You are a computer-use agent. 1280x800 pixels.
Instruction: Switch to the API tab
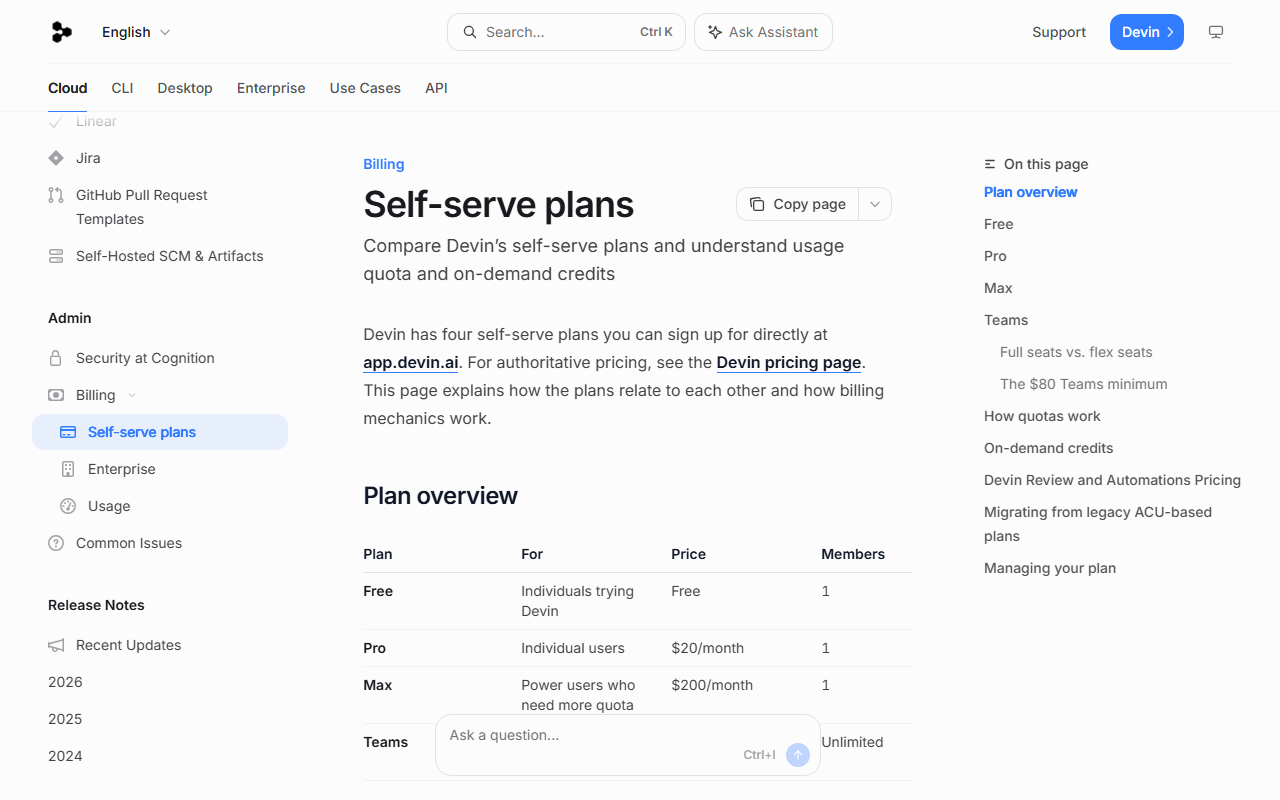pyautogui.click(x=436, y=88)
